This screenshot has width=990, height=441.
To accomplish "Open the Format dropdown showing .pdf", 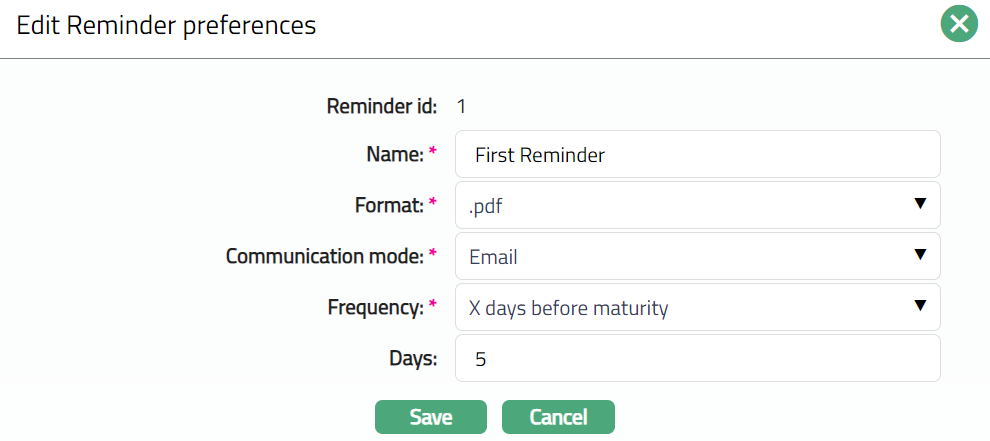I will pos(685,206).
